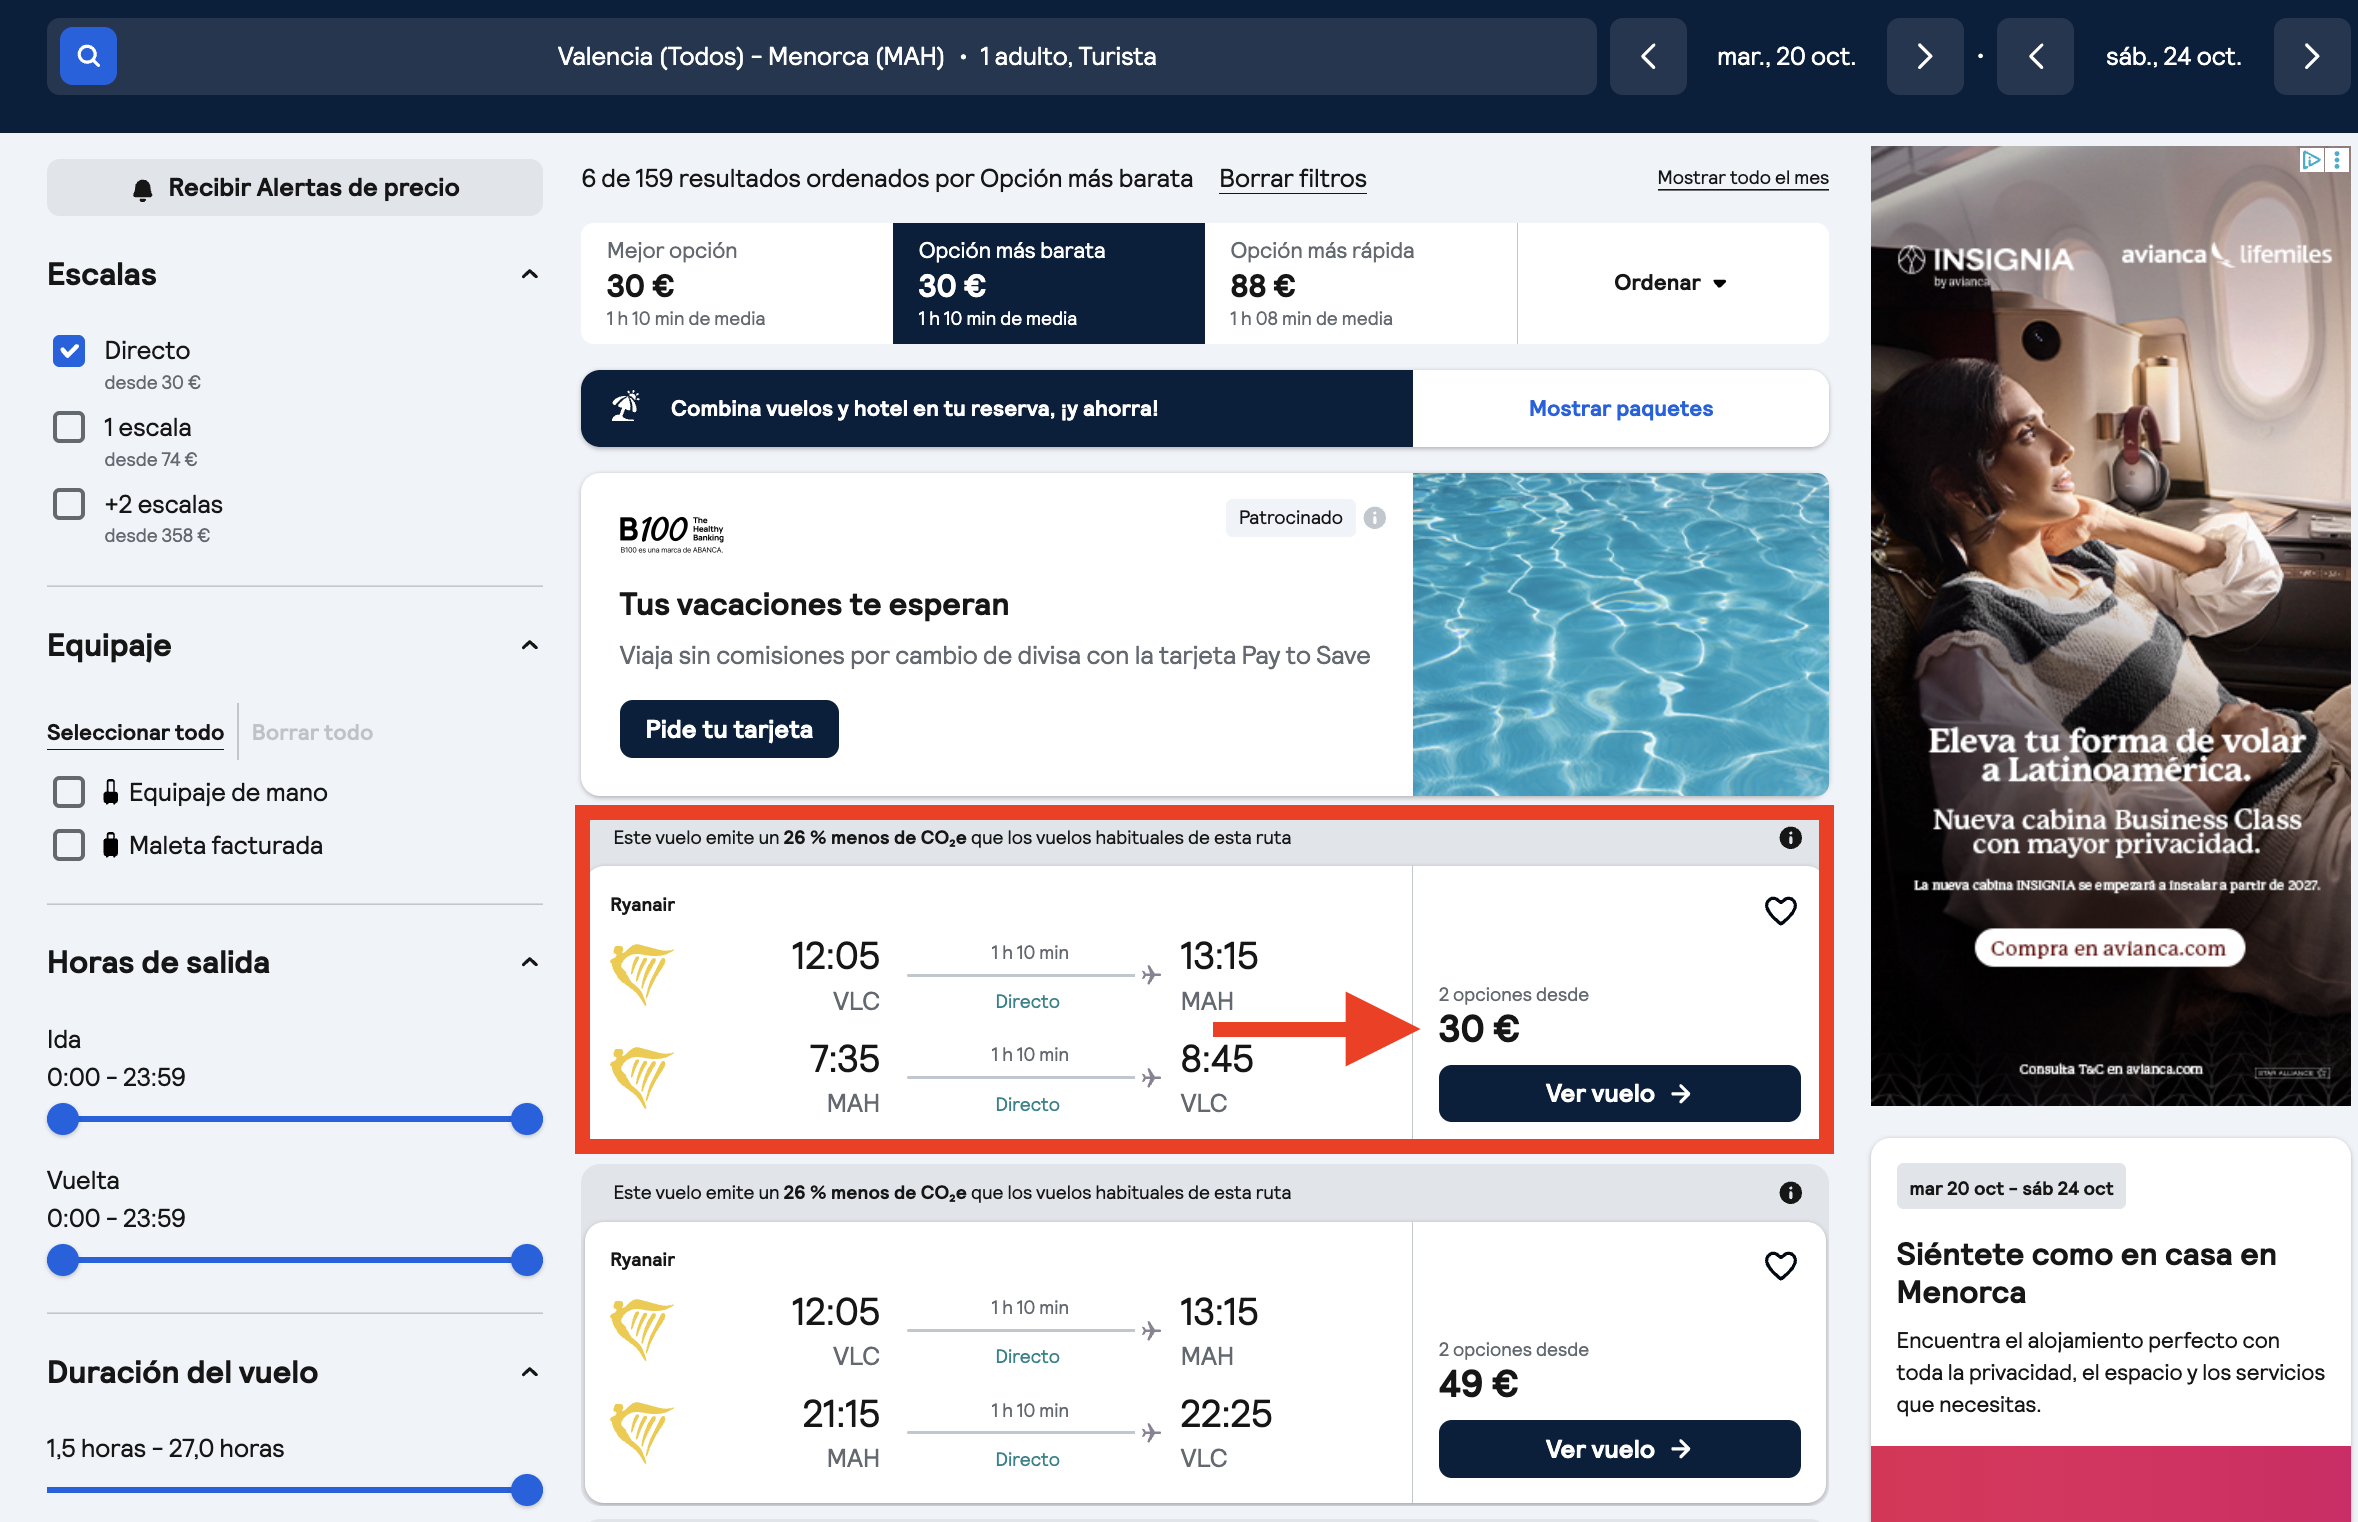This screenshot has height=1522, width=2358.
Task: Click Mostrar todo el mes link
Action: point(1742,178)
